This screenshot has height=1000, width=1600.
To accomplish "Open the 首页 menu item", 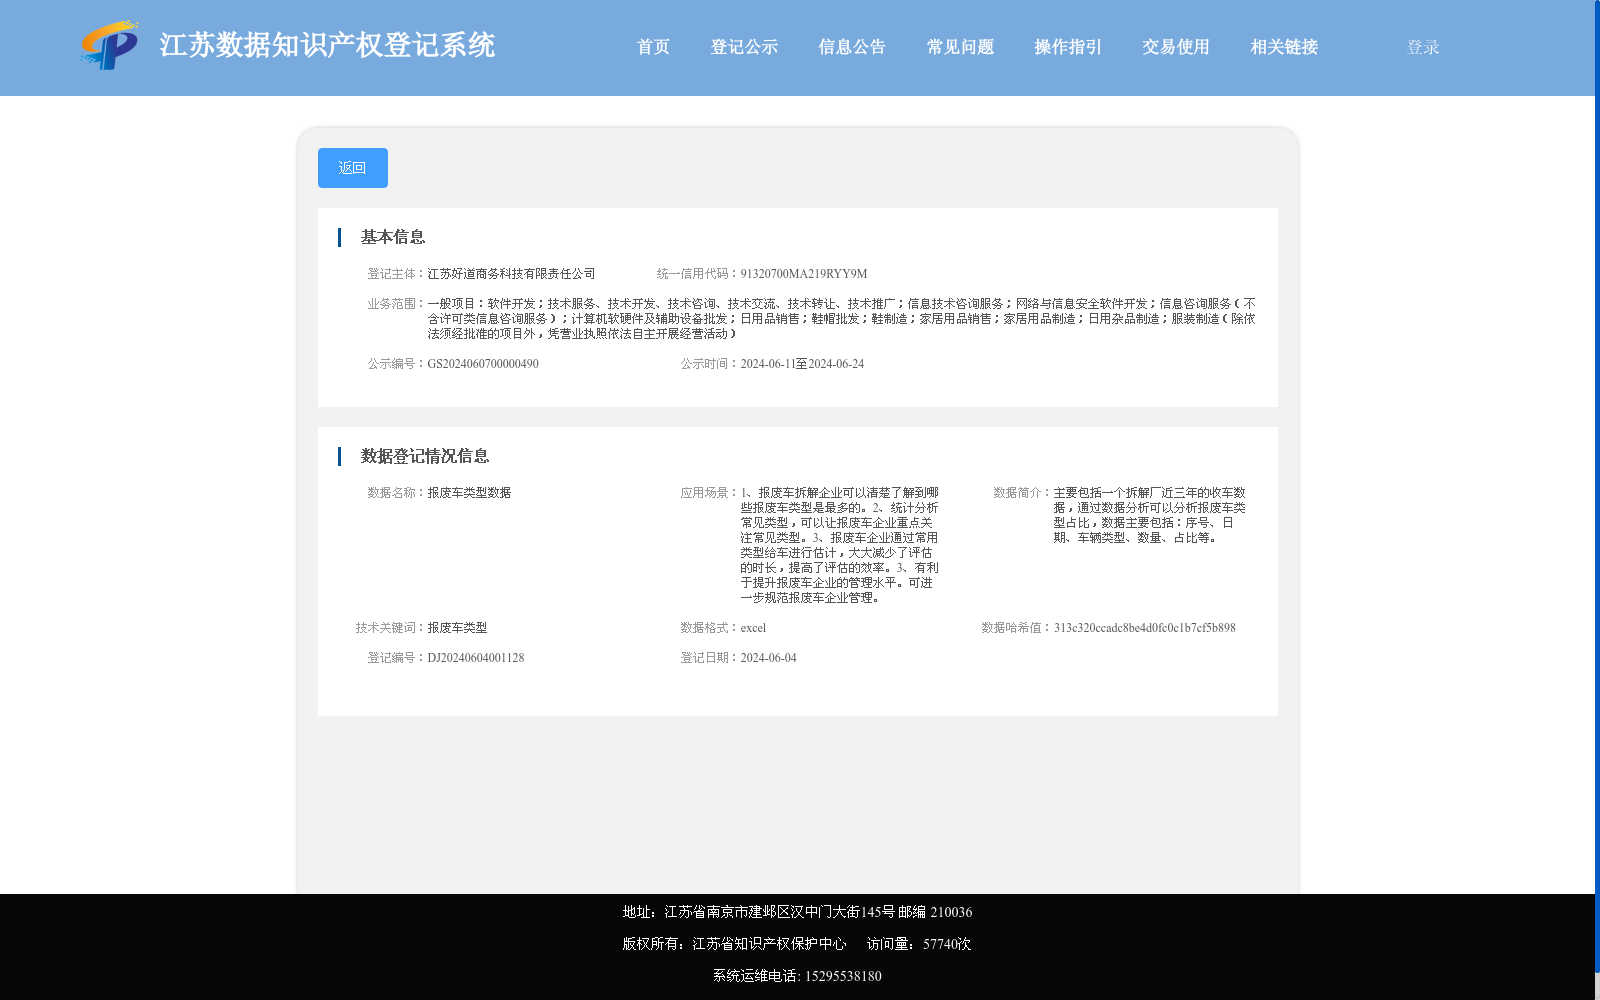I will point(653,47).
